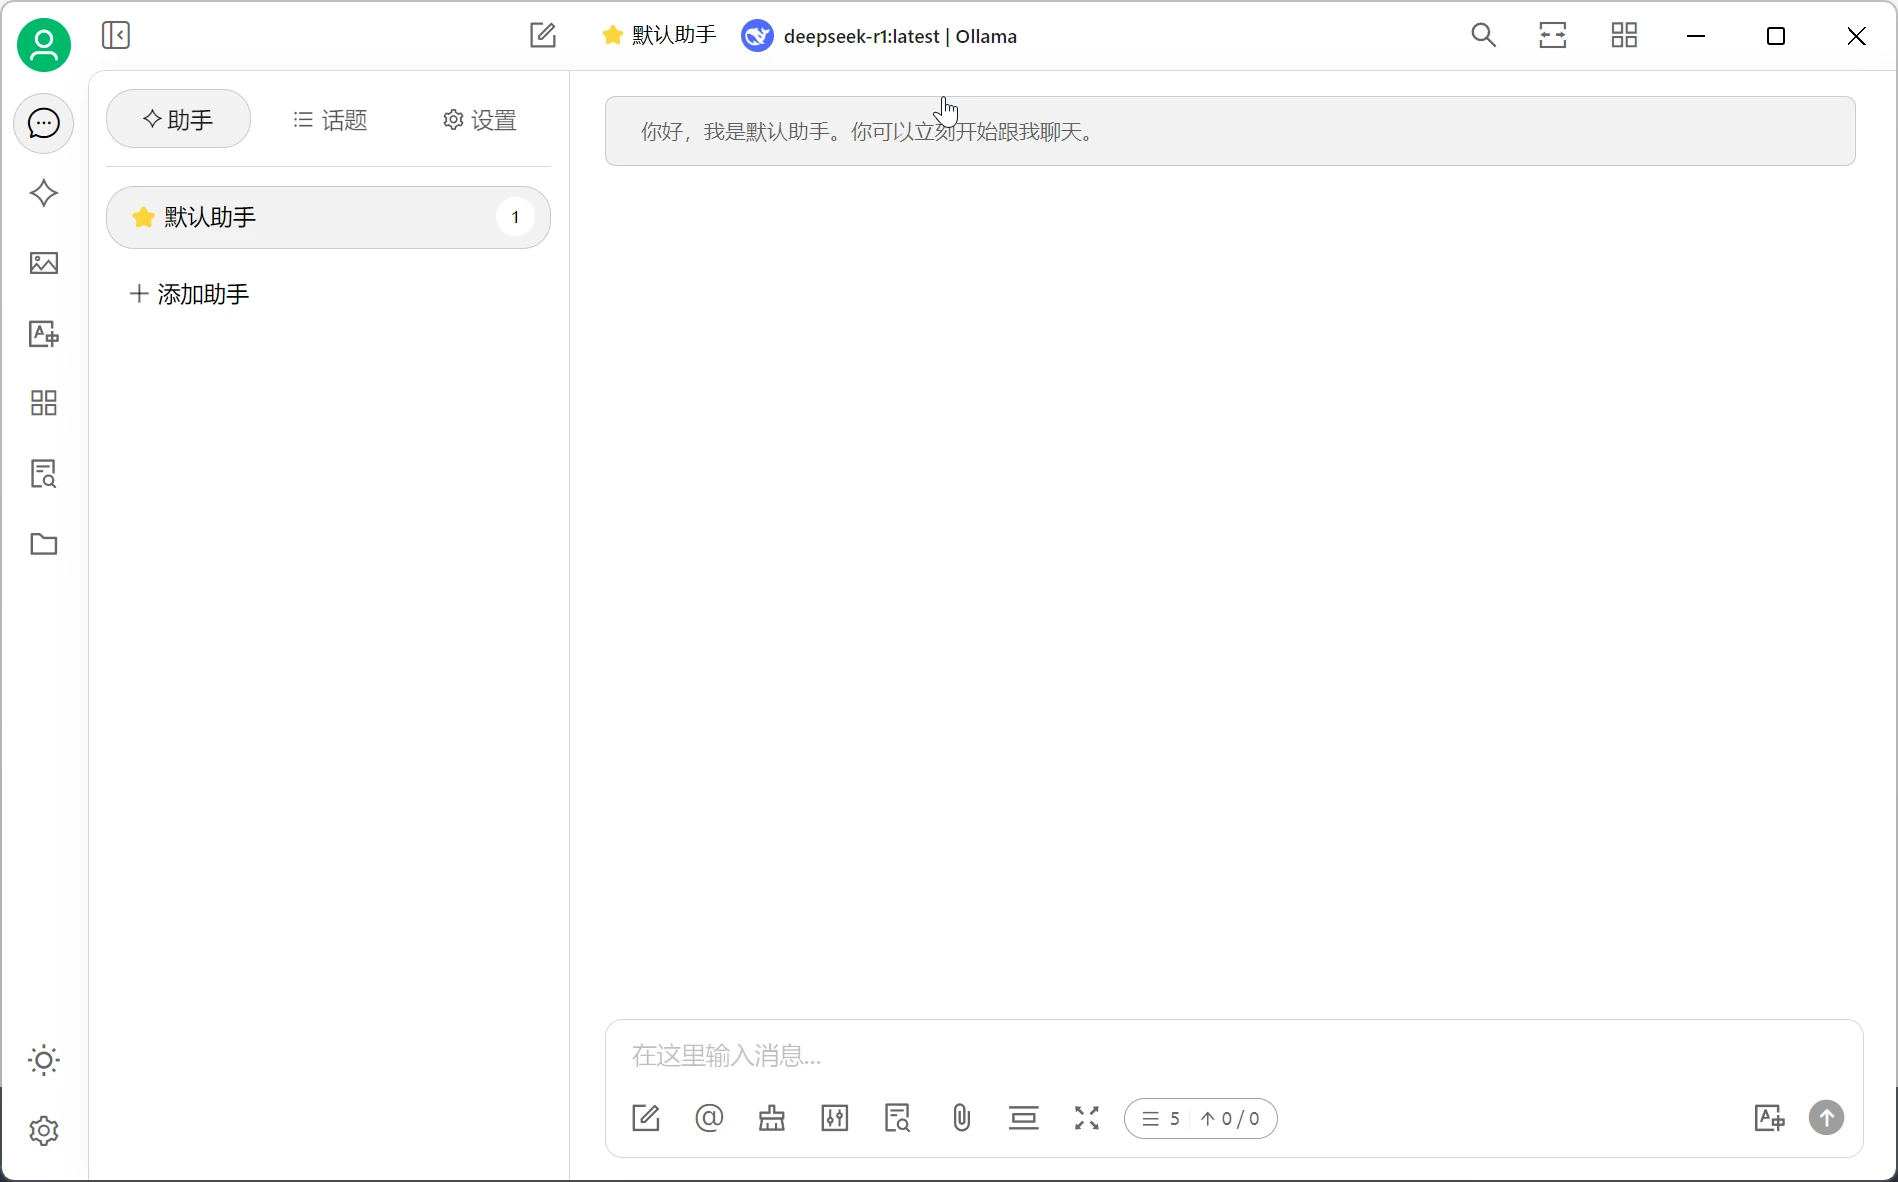Maximize the application window

click(1776, 36)
